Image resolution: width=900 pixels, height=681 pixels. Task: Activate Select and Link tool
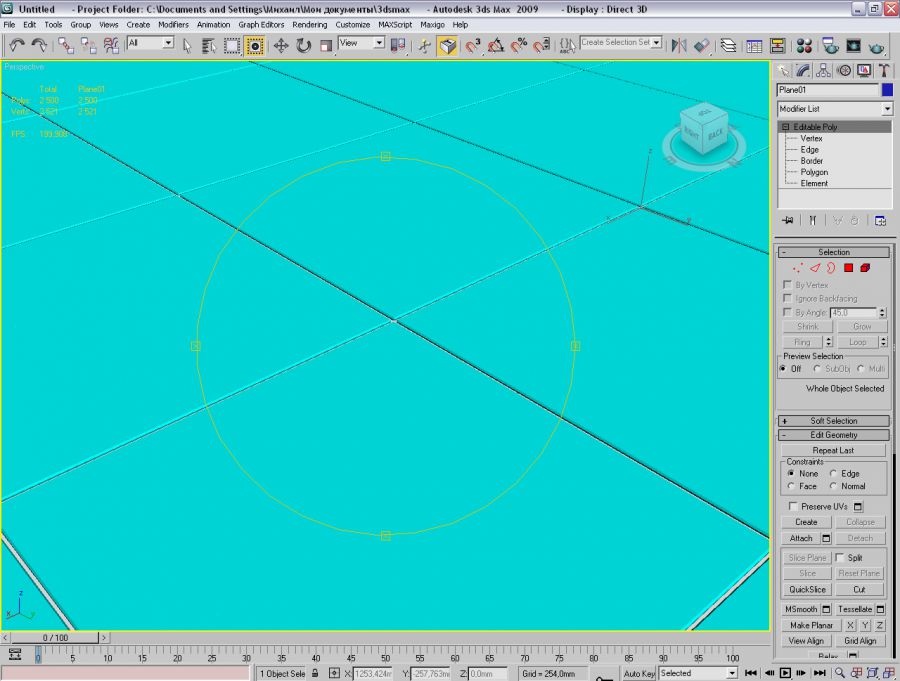65,45
